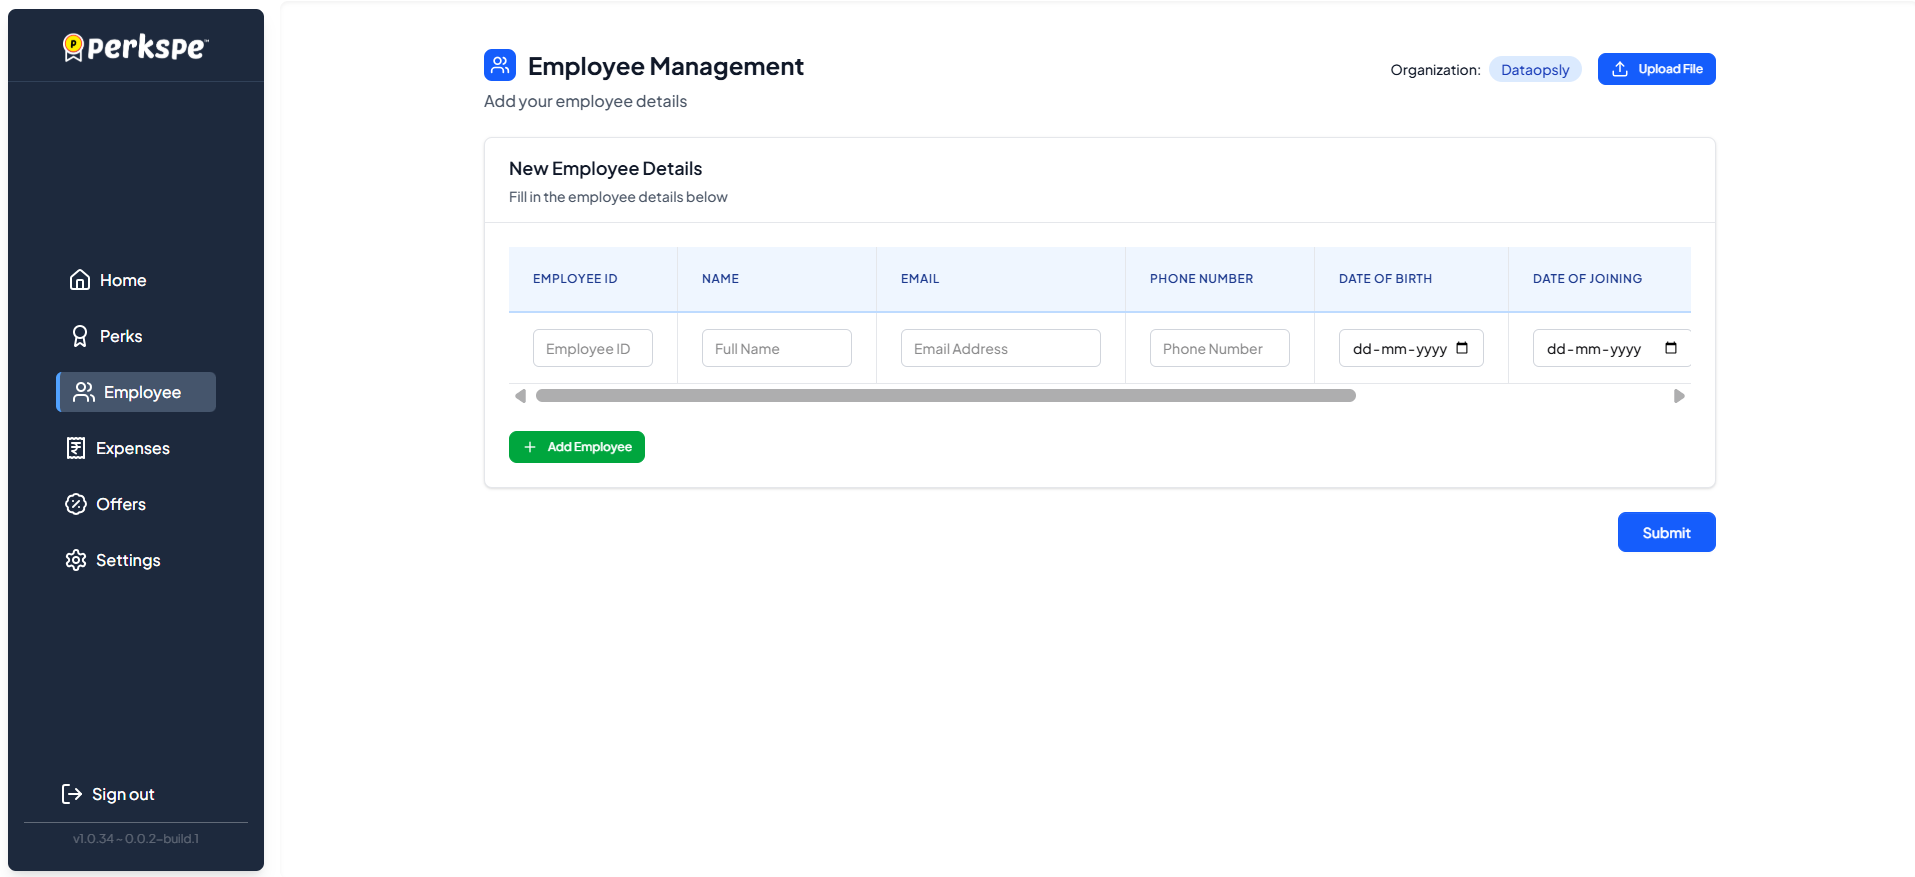Focus the Employee ID input field
The width and height of the screenshot is (1915, 877).
tap(592, 348)
